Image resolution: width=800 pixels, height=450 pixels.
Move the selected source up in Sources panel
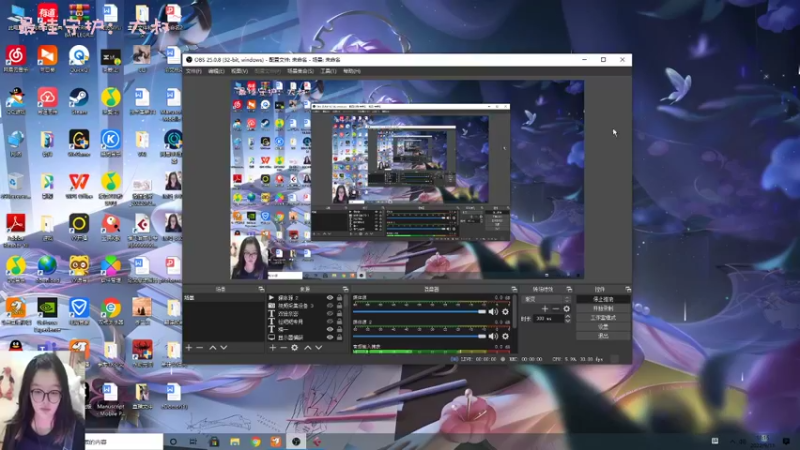click(307, 347)
